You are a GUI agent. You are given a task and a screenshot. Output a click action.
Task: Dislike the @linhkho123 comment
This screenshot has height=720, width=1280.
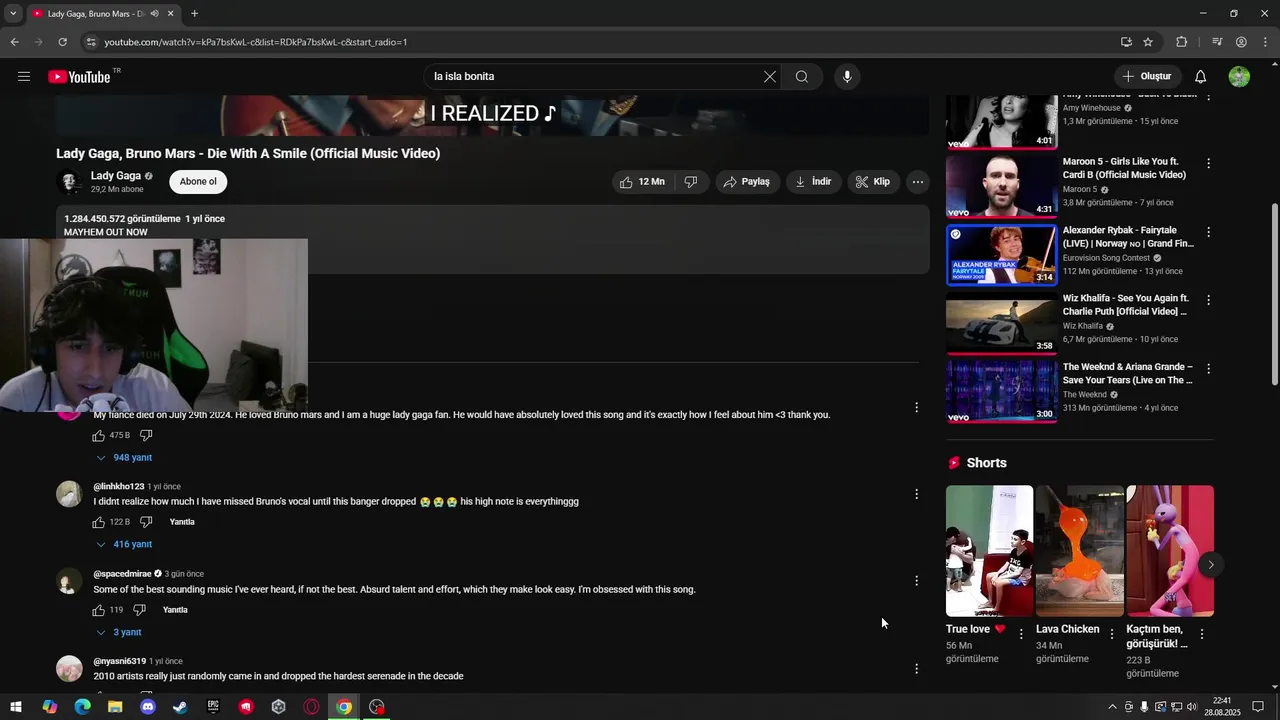[x=146, y=522]
